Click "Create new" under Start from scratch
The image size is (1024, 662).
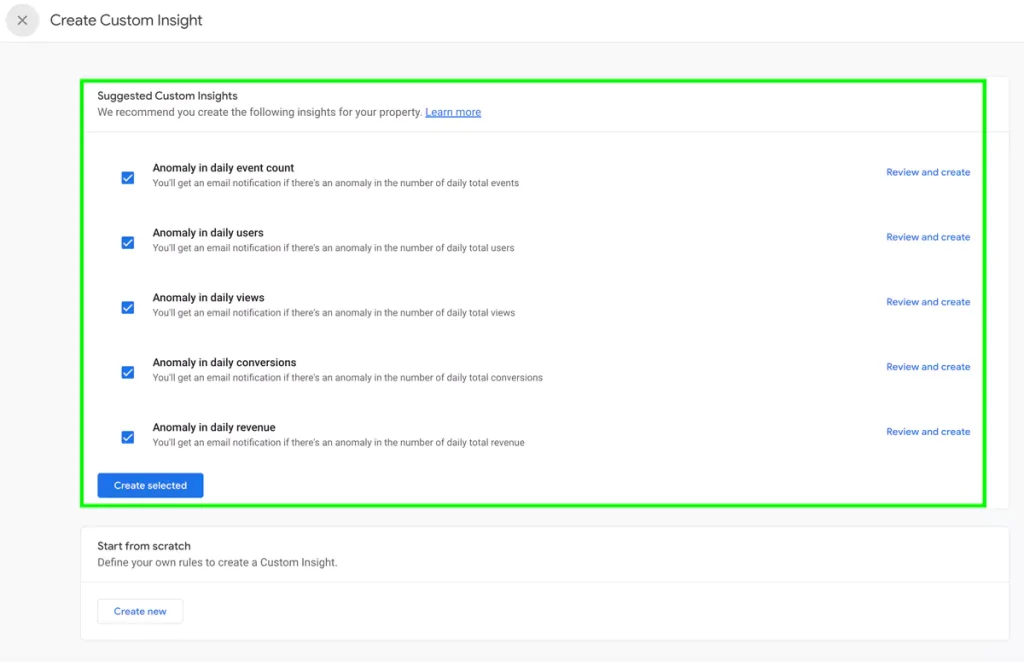(x=140, y=611)
